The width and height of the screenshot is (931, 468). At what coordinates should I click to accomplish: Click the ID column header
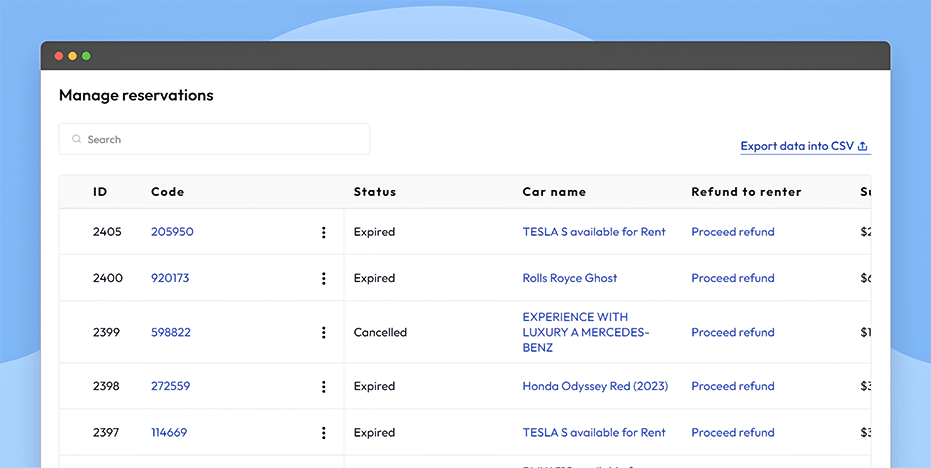tap(100, 192)
